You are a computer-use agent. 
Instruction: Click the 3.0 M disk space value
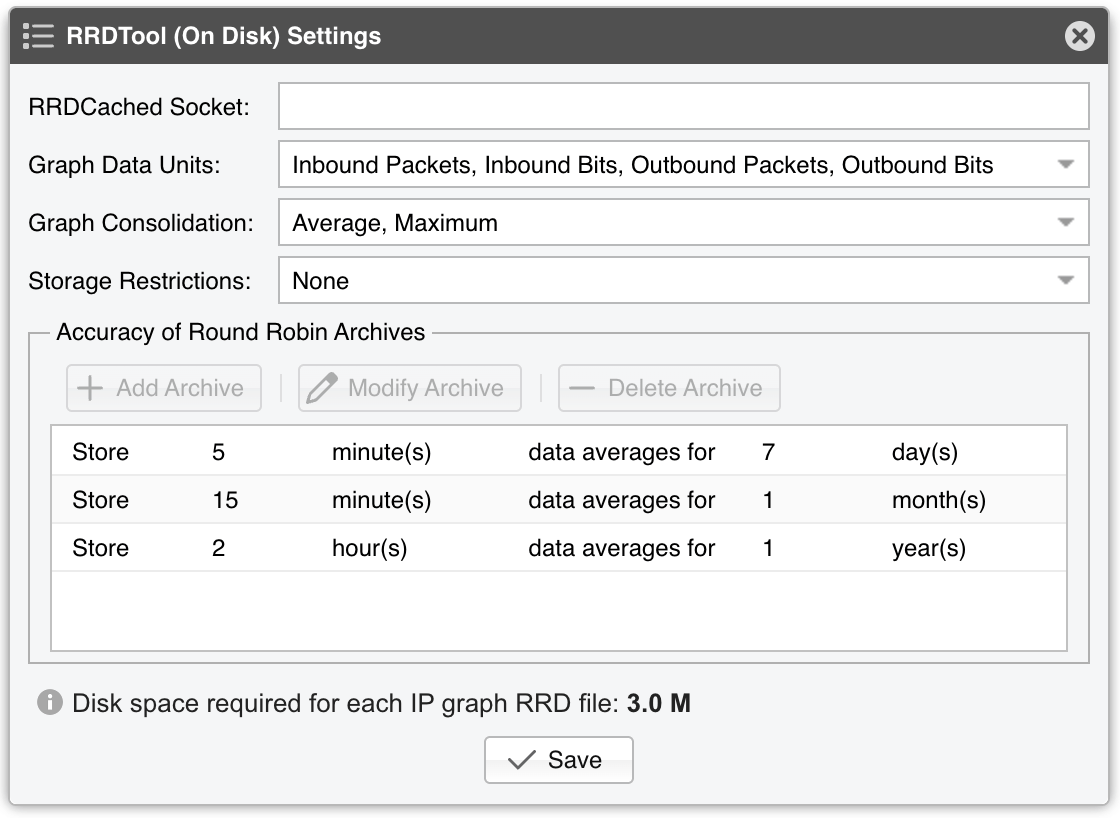click(x=659, y=703)
